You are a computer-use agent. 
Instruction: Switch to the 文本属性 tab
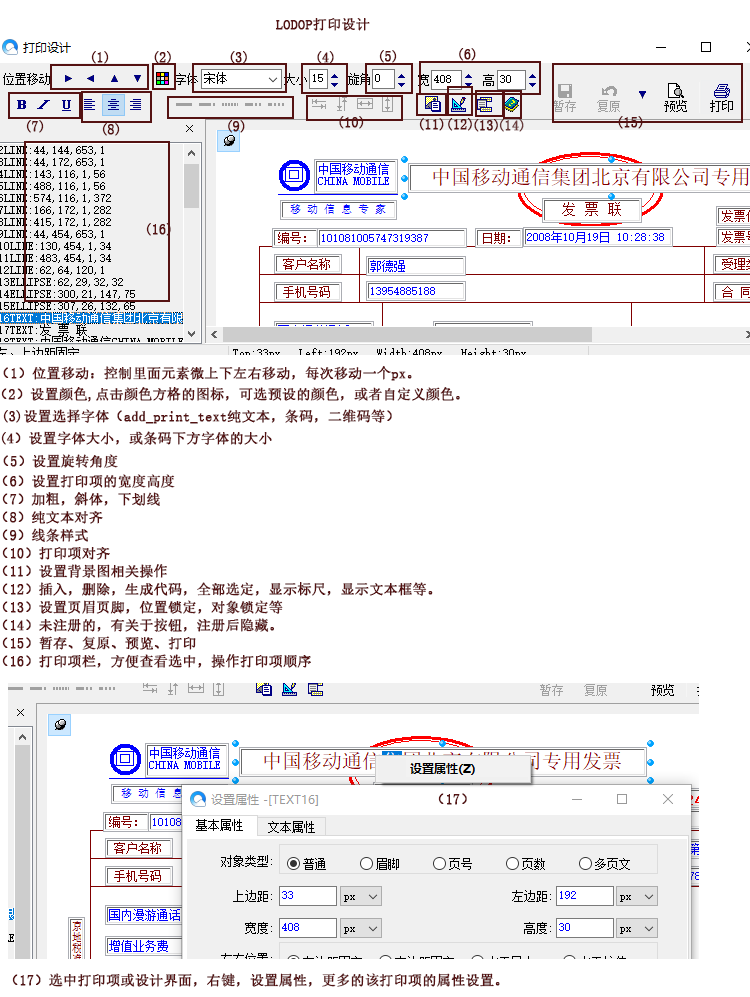point(291,827)
